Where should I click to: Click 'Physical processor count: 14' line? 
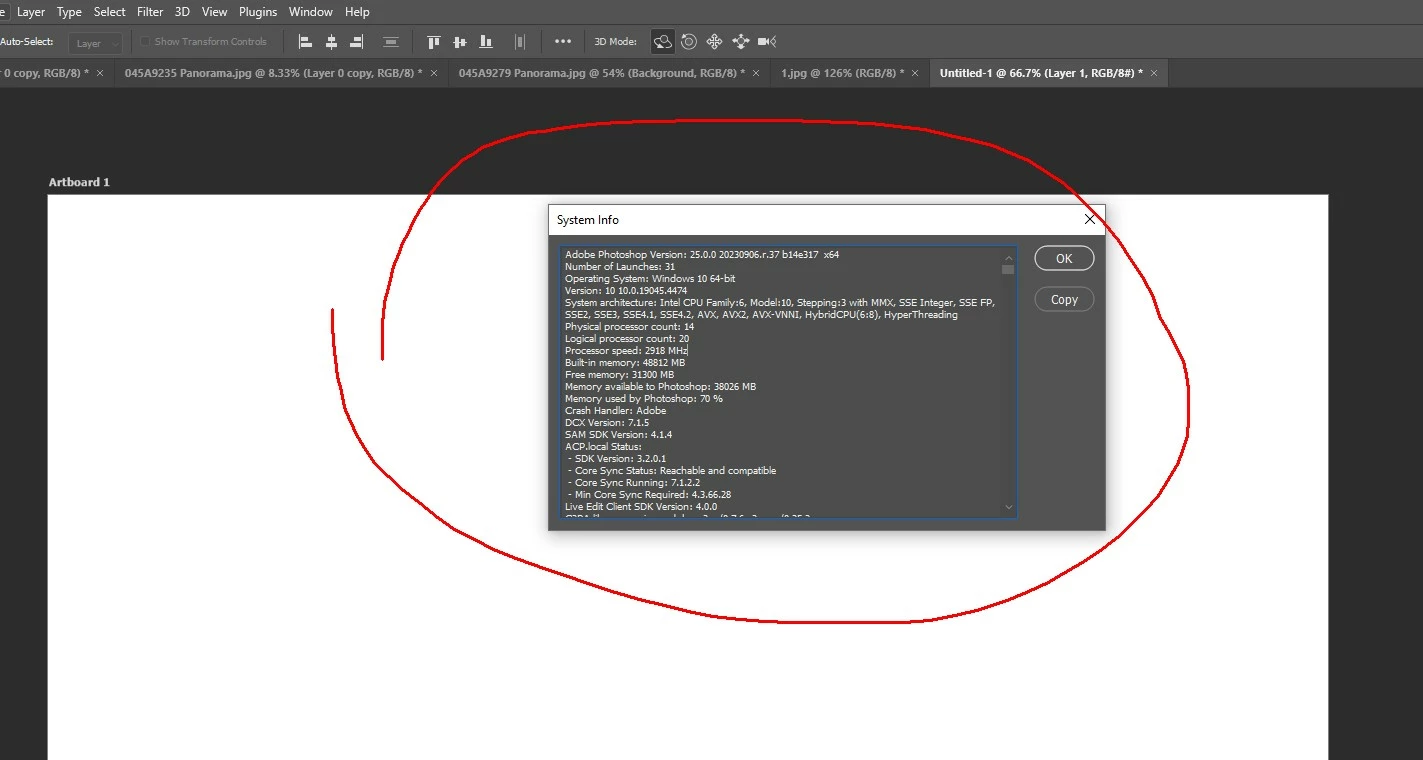coord(629,327)
